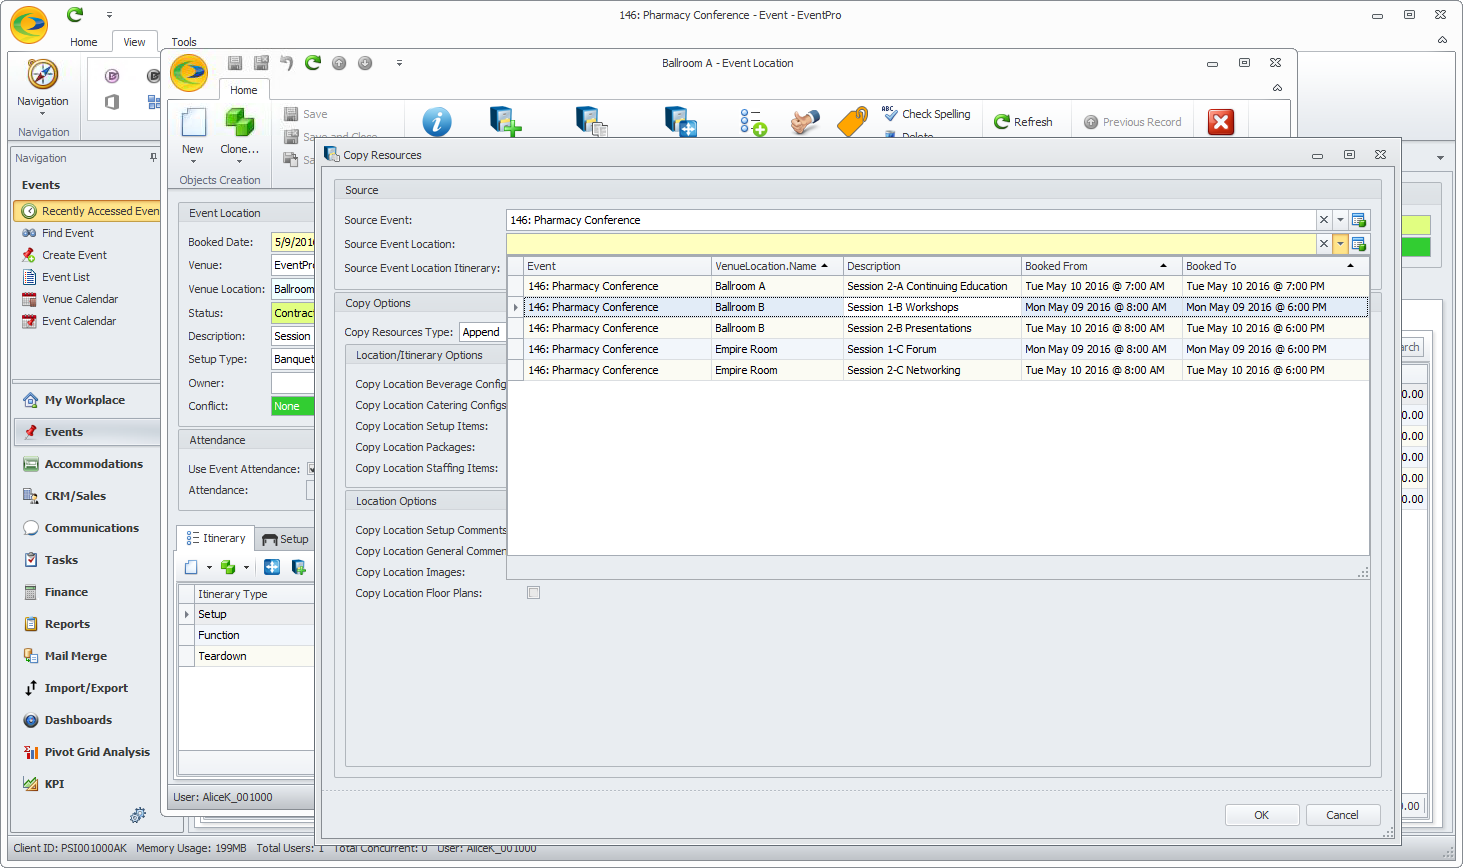Screen dimensions: 1463x868
Task: Select Home tab of Event Location window
Action: click(x=244, y=90)
